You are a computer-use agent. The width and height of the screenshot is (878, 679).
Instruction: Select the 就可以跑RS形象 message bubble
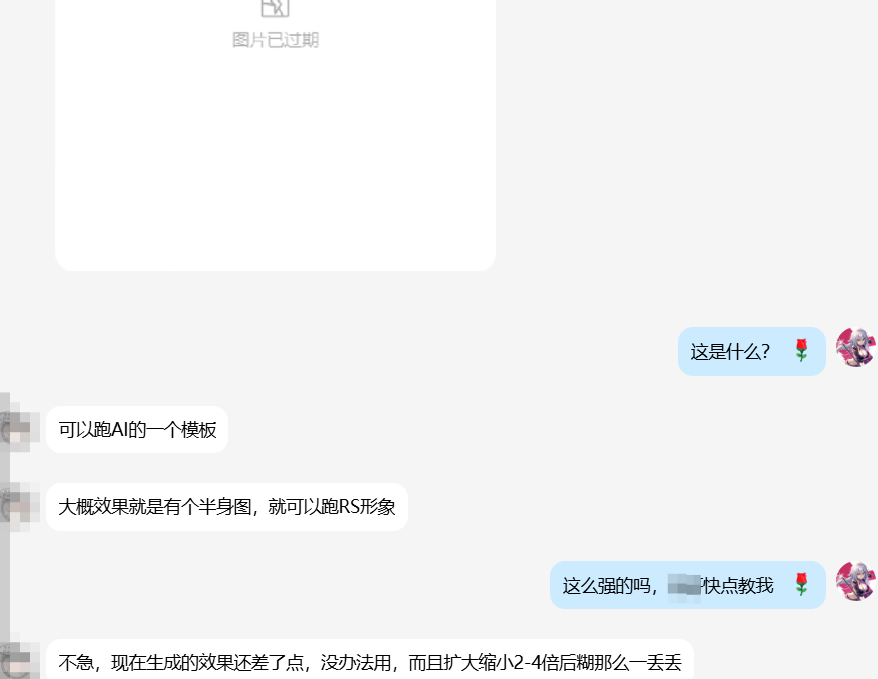pyautogui.click(x=227, y=507)
